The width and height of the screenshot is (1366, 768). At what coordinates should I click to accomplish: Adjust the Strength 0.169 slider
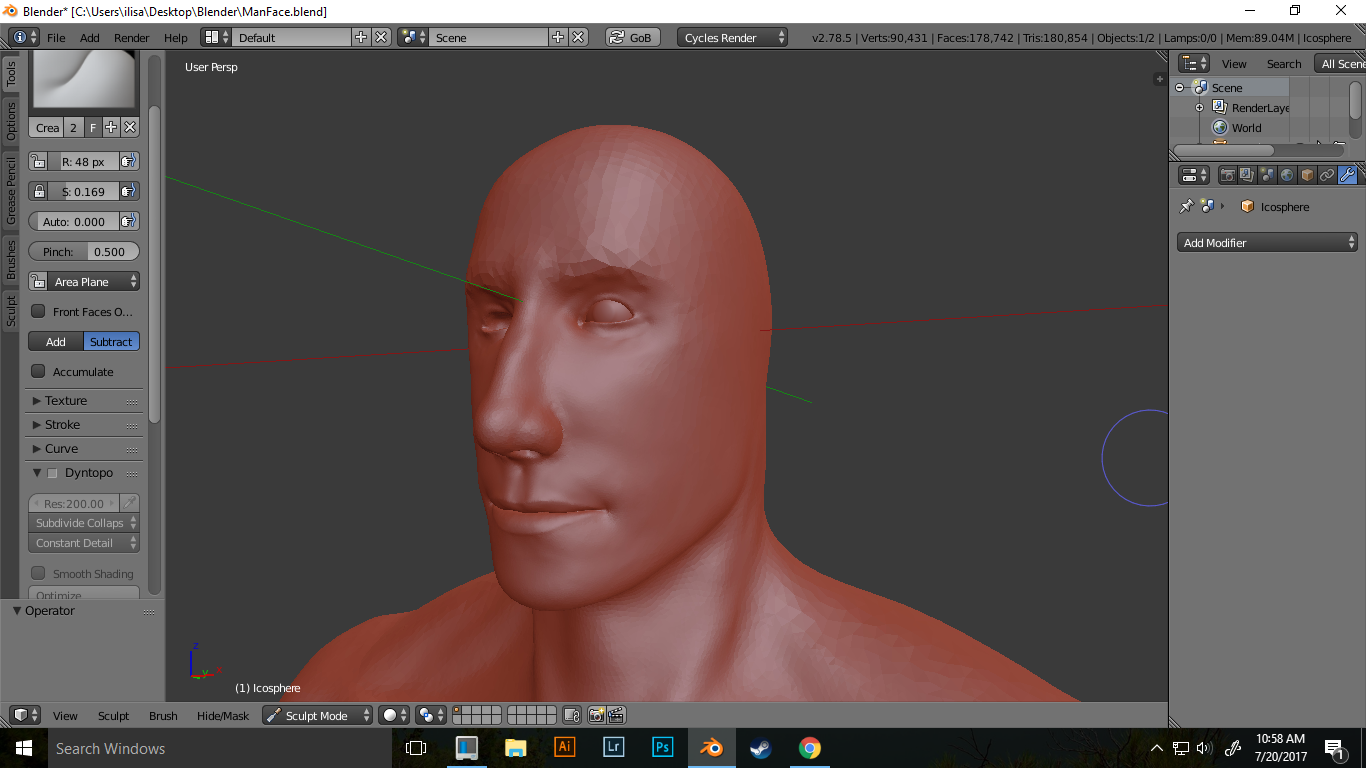click(x=84, y=191)
